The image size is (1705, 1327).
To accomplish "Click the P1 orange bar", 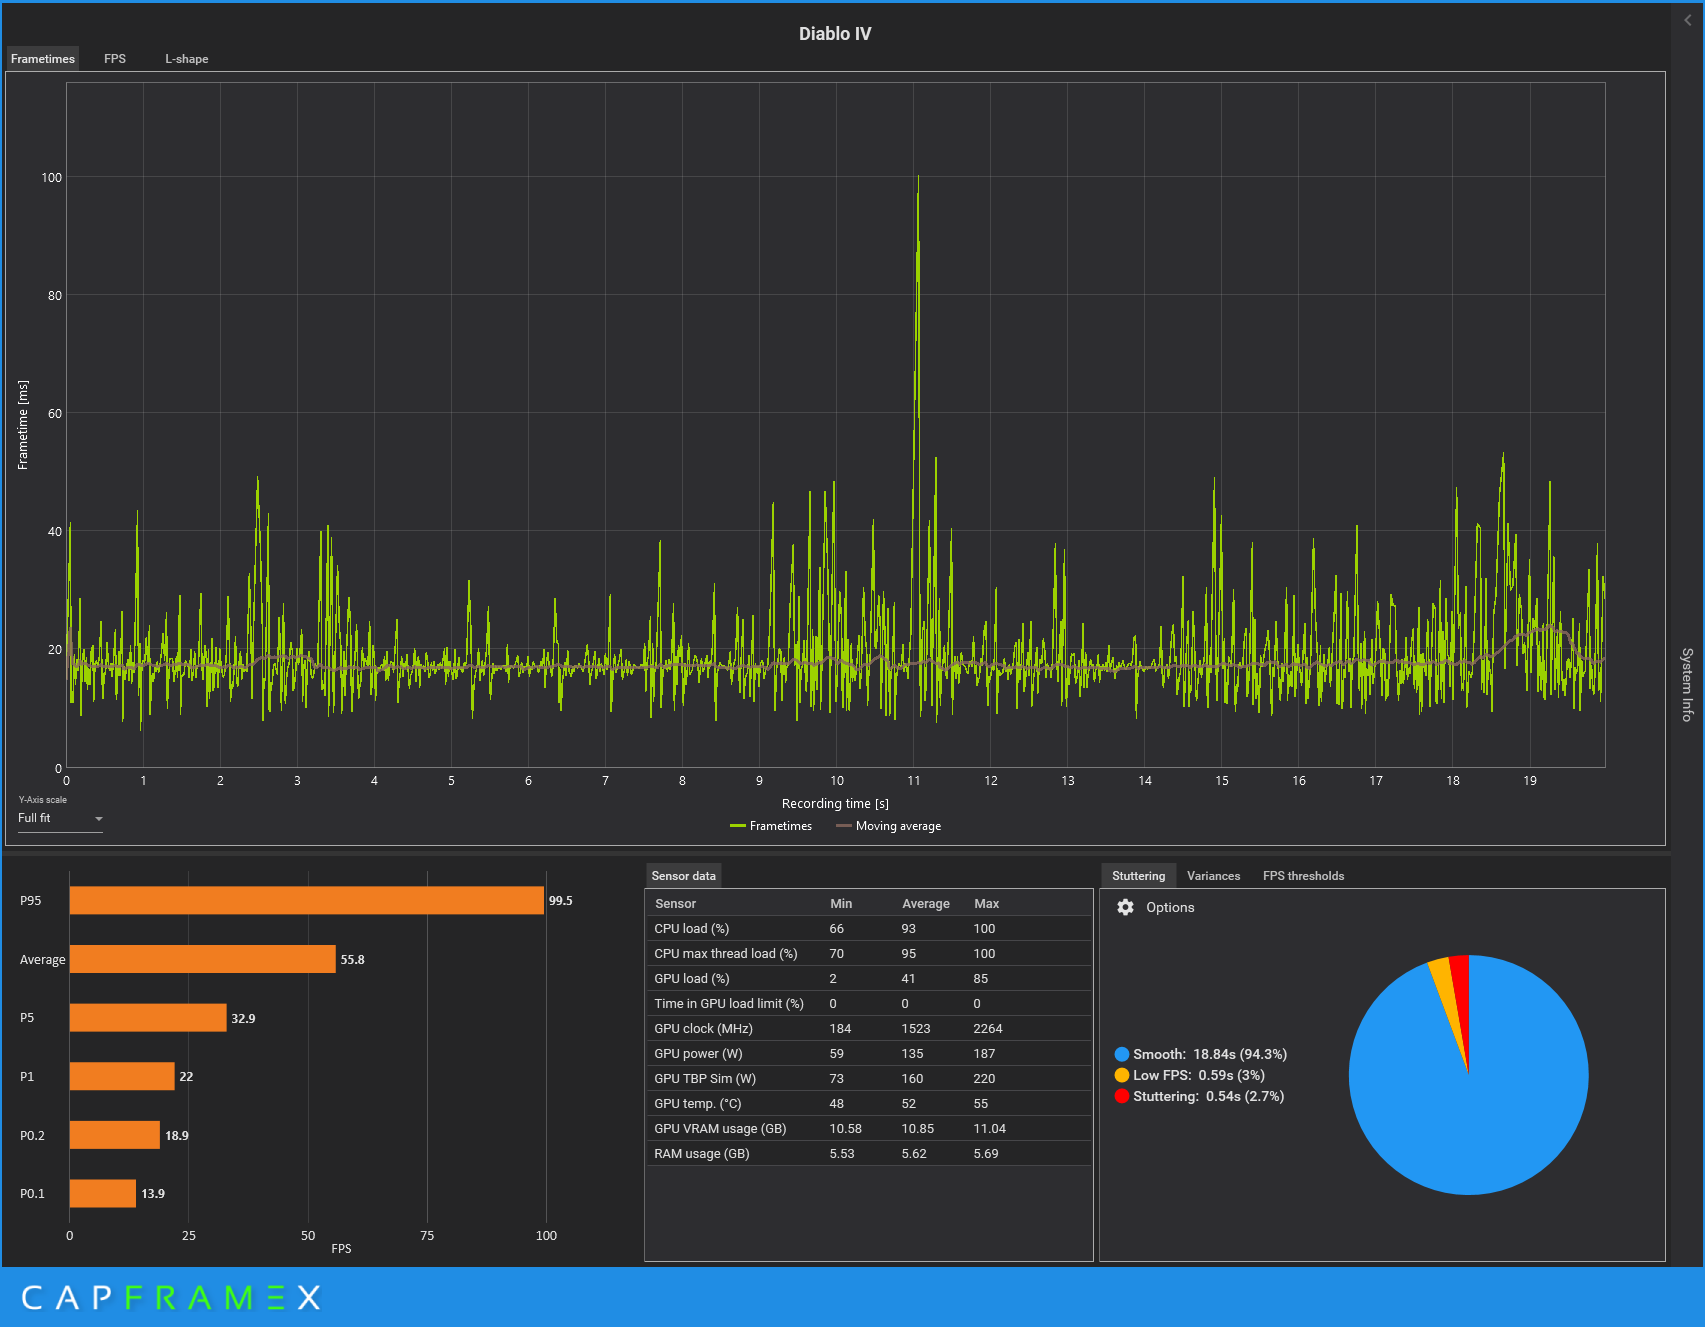I will 122,1076.
